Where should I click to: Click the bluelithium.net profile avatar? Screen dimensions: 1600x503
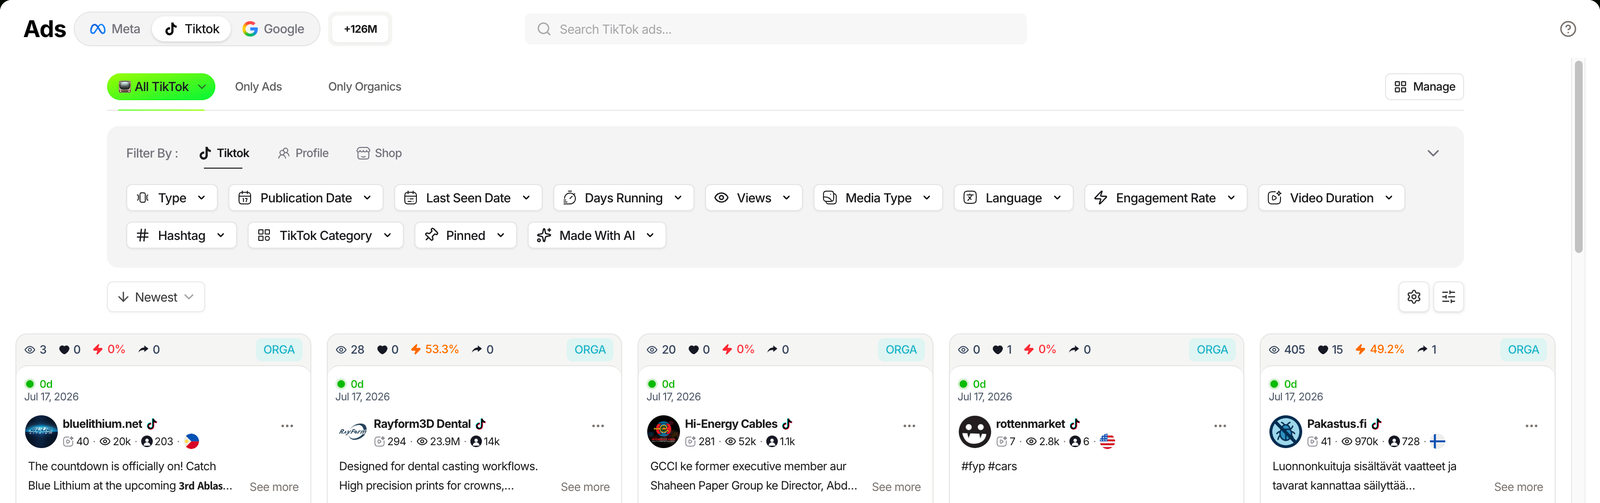(41, 432)
